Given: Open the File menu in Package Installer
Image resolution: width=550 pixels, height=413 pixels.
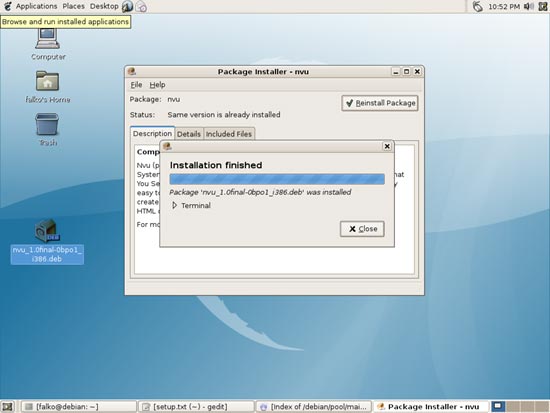Looking at the screenshot, I should [136, 85].
